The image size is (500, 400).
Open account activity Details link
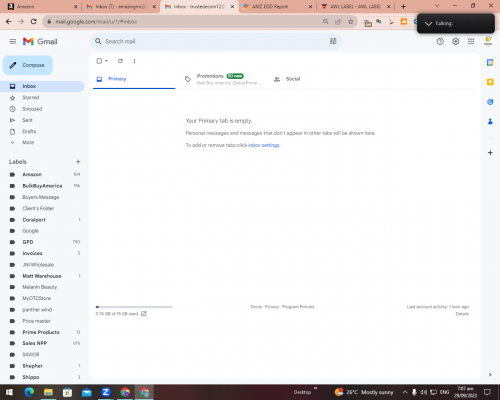(x=462, y=314)
